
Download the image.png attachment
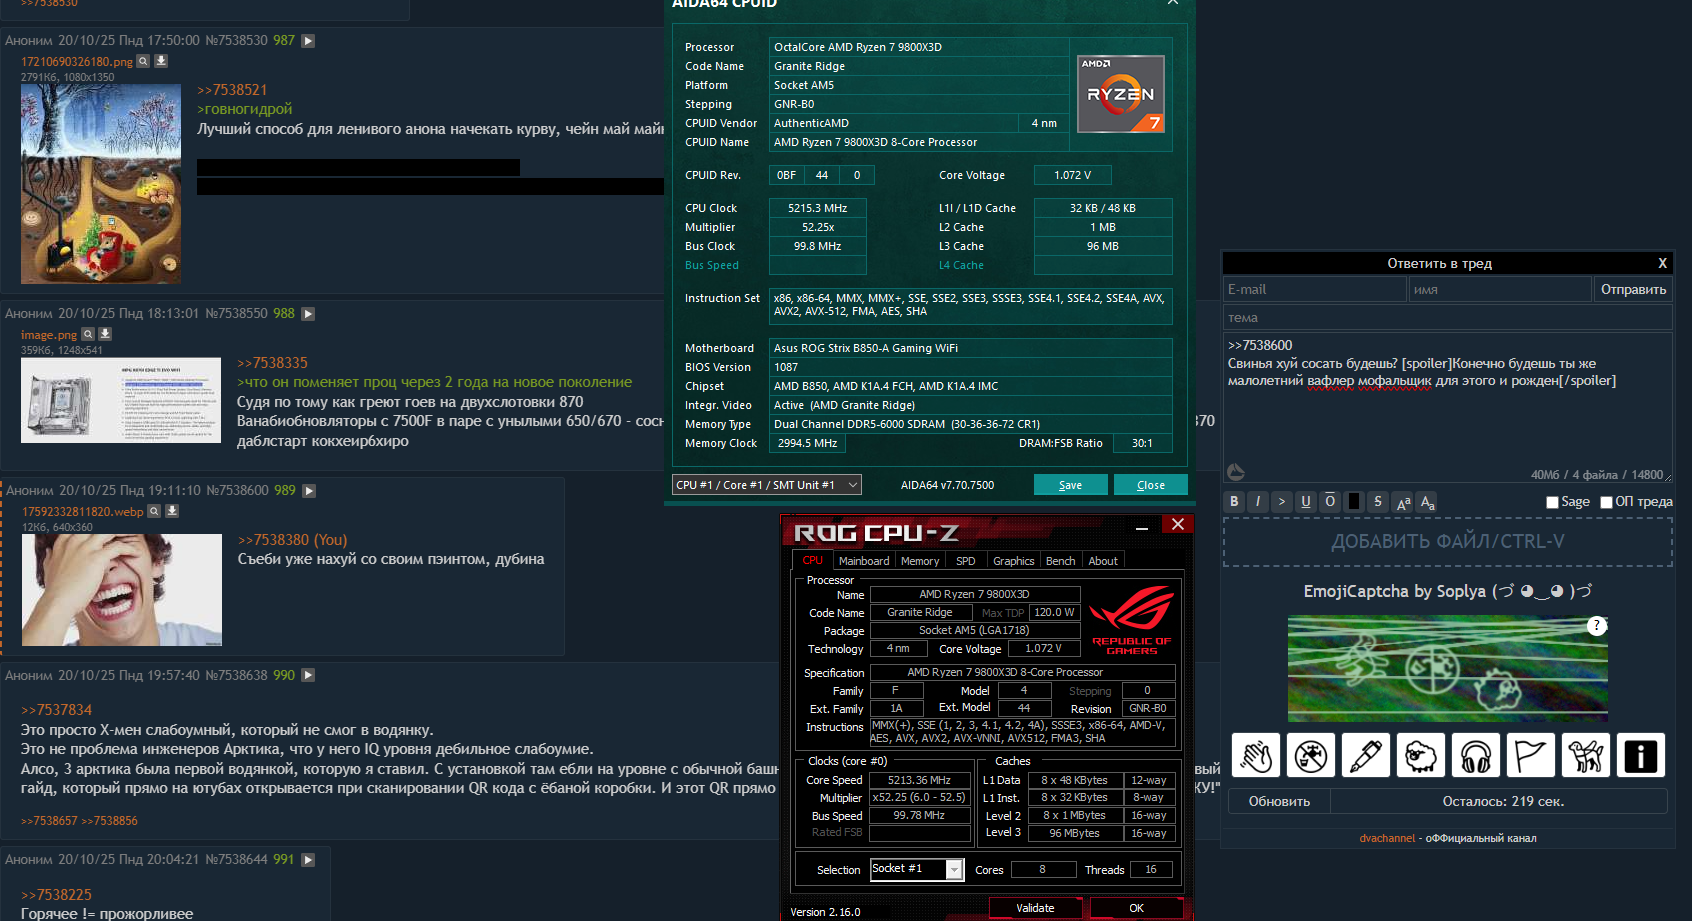(105, 334)
